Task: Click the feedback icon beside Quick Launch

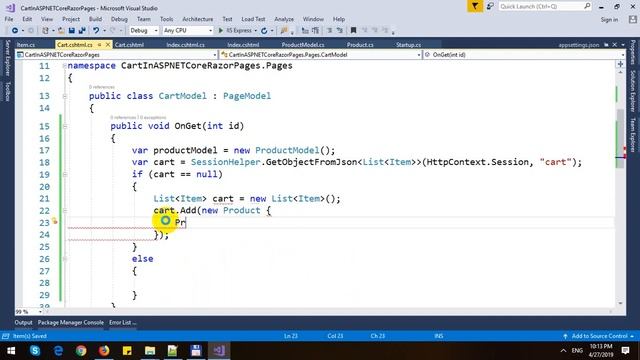Action: [490, 6]
